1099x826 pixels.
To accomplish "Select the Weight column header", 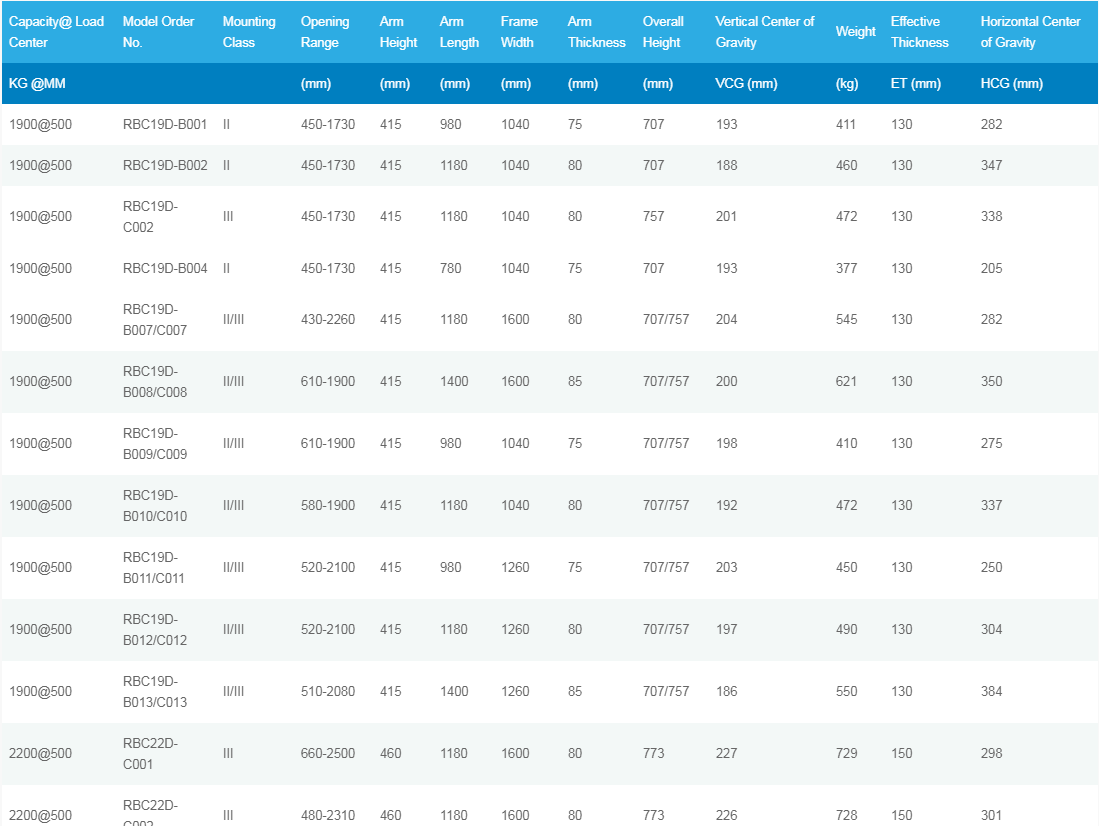I will 856,32.
